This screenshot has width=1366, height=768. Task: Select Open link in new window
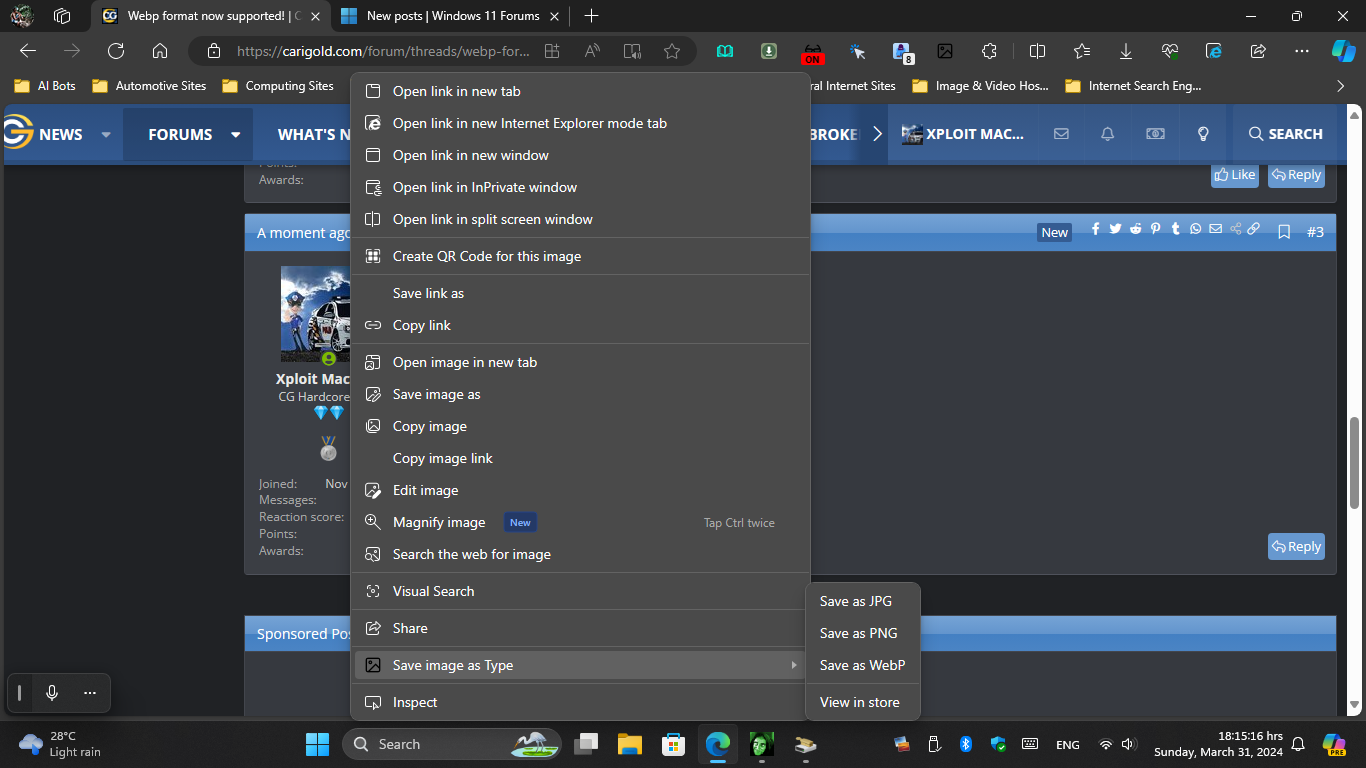(580, 155)
